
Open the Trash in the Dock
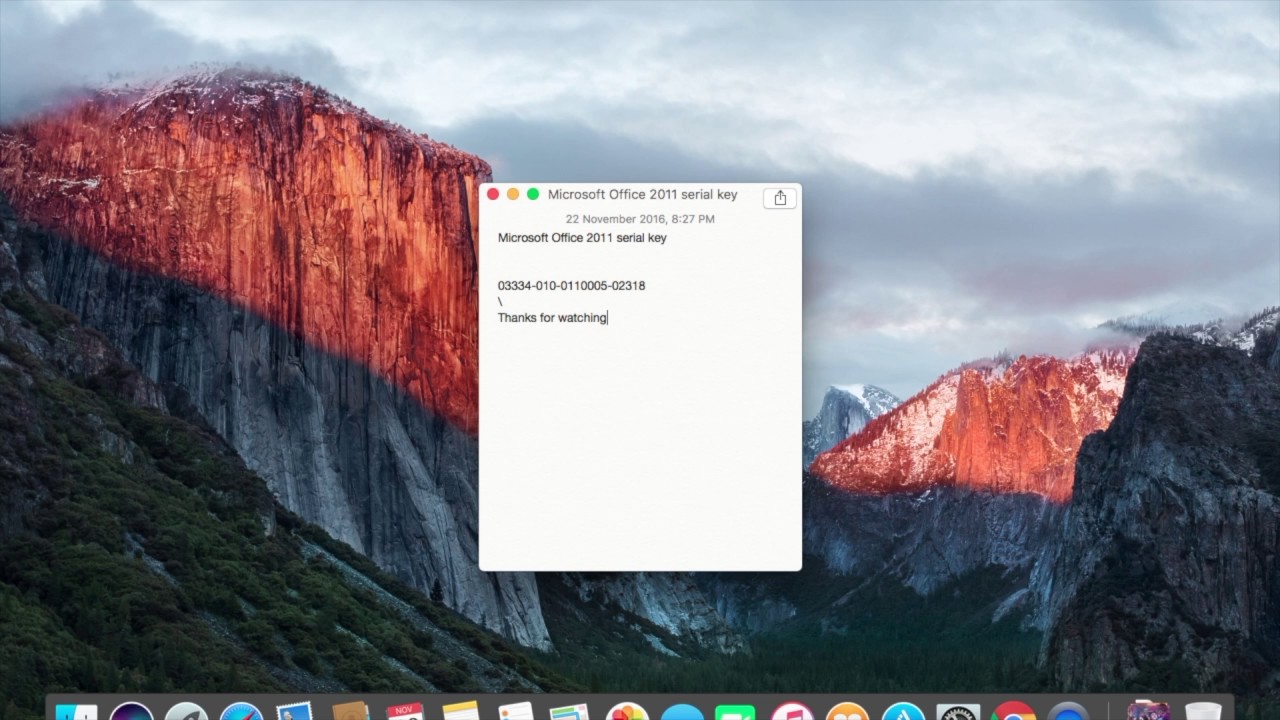[x=1203, y=712]
